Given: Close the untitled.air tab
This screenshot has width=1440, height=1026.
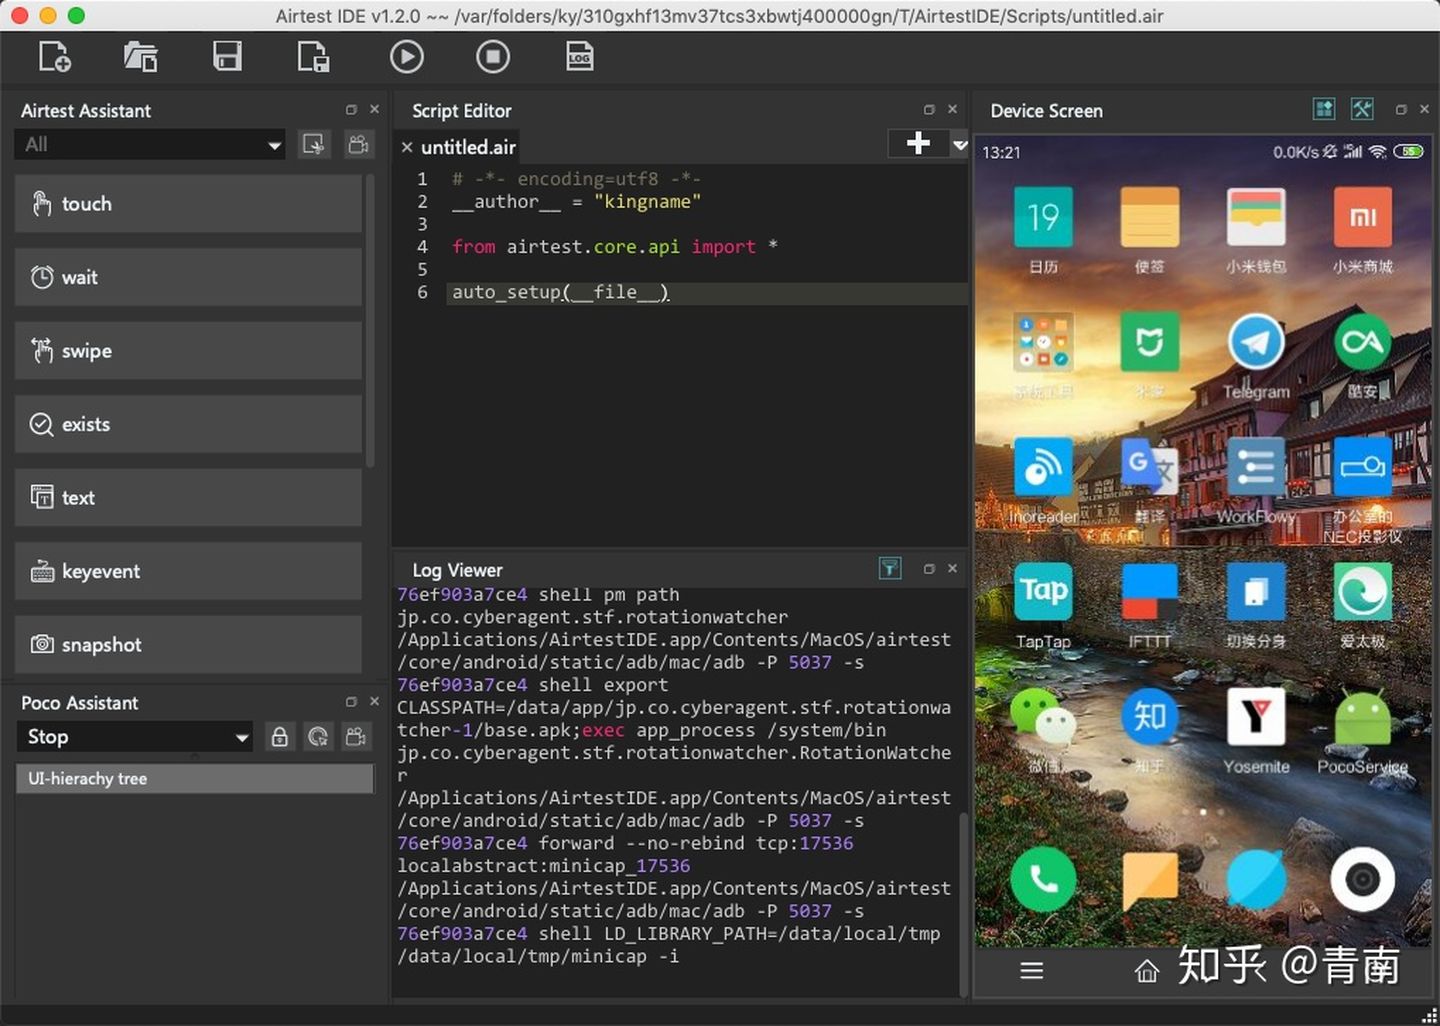Looking at the screenshot, I should 407,147.
